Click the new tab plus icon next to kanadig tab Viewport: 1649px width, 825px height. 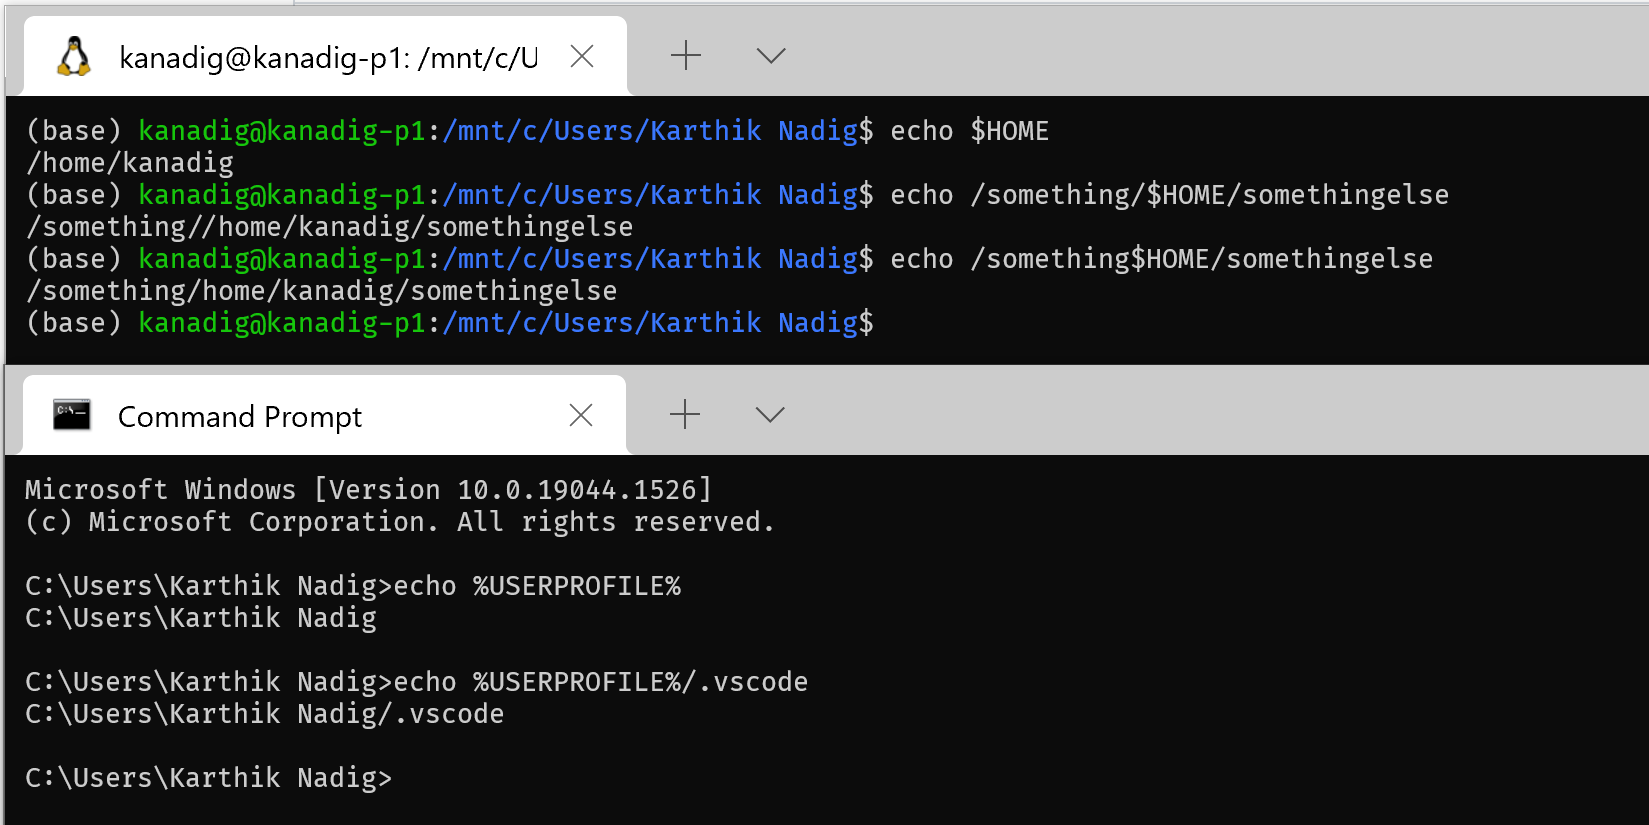click(x=686, y=56)
